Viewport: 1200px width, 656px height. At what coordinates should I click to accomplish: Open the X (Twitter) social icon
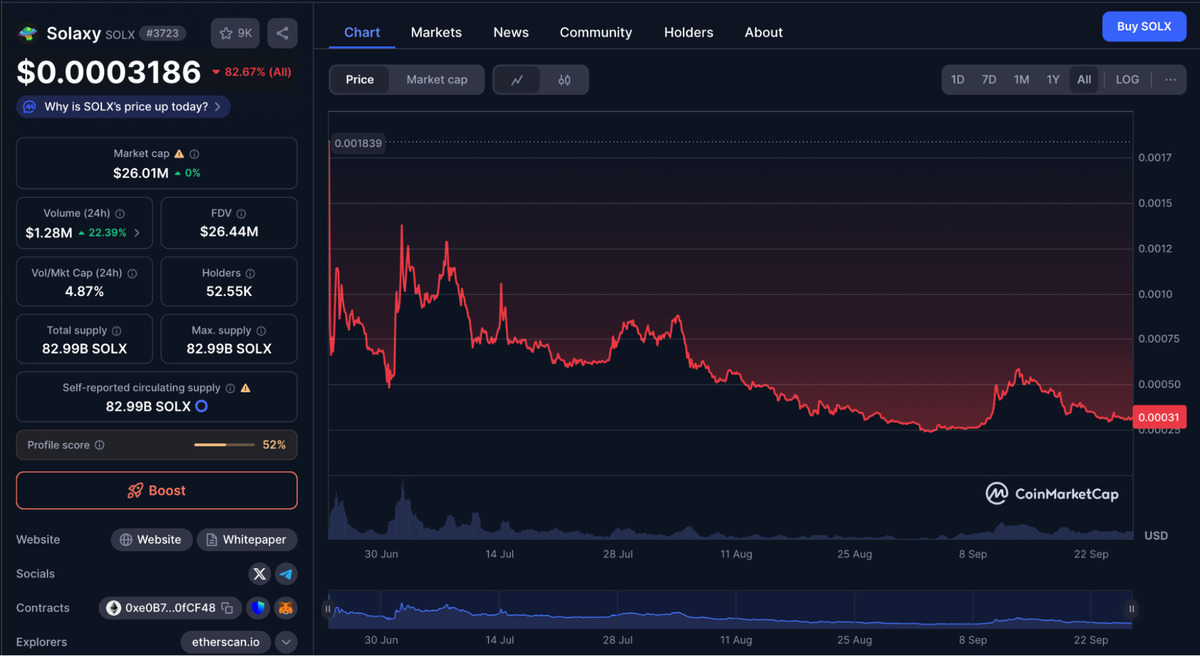[x=260, y=574]
